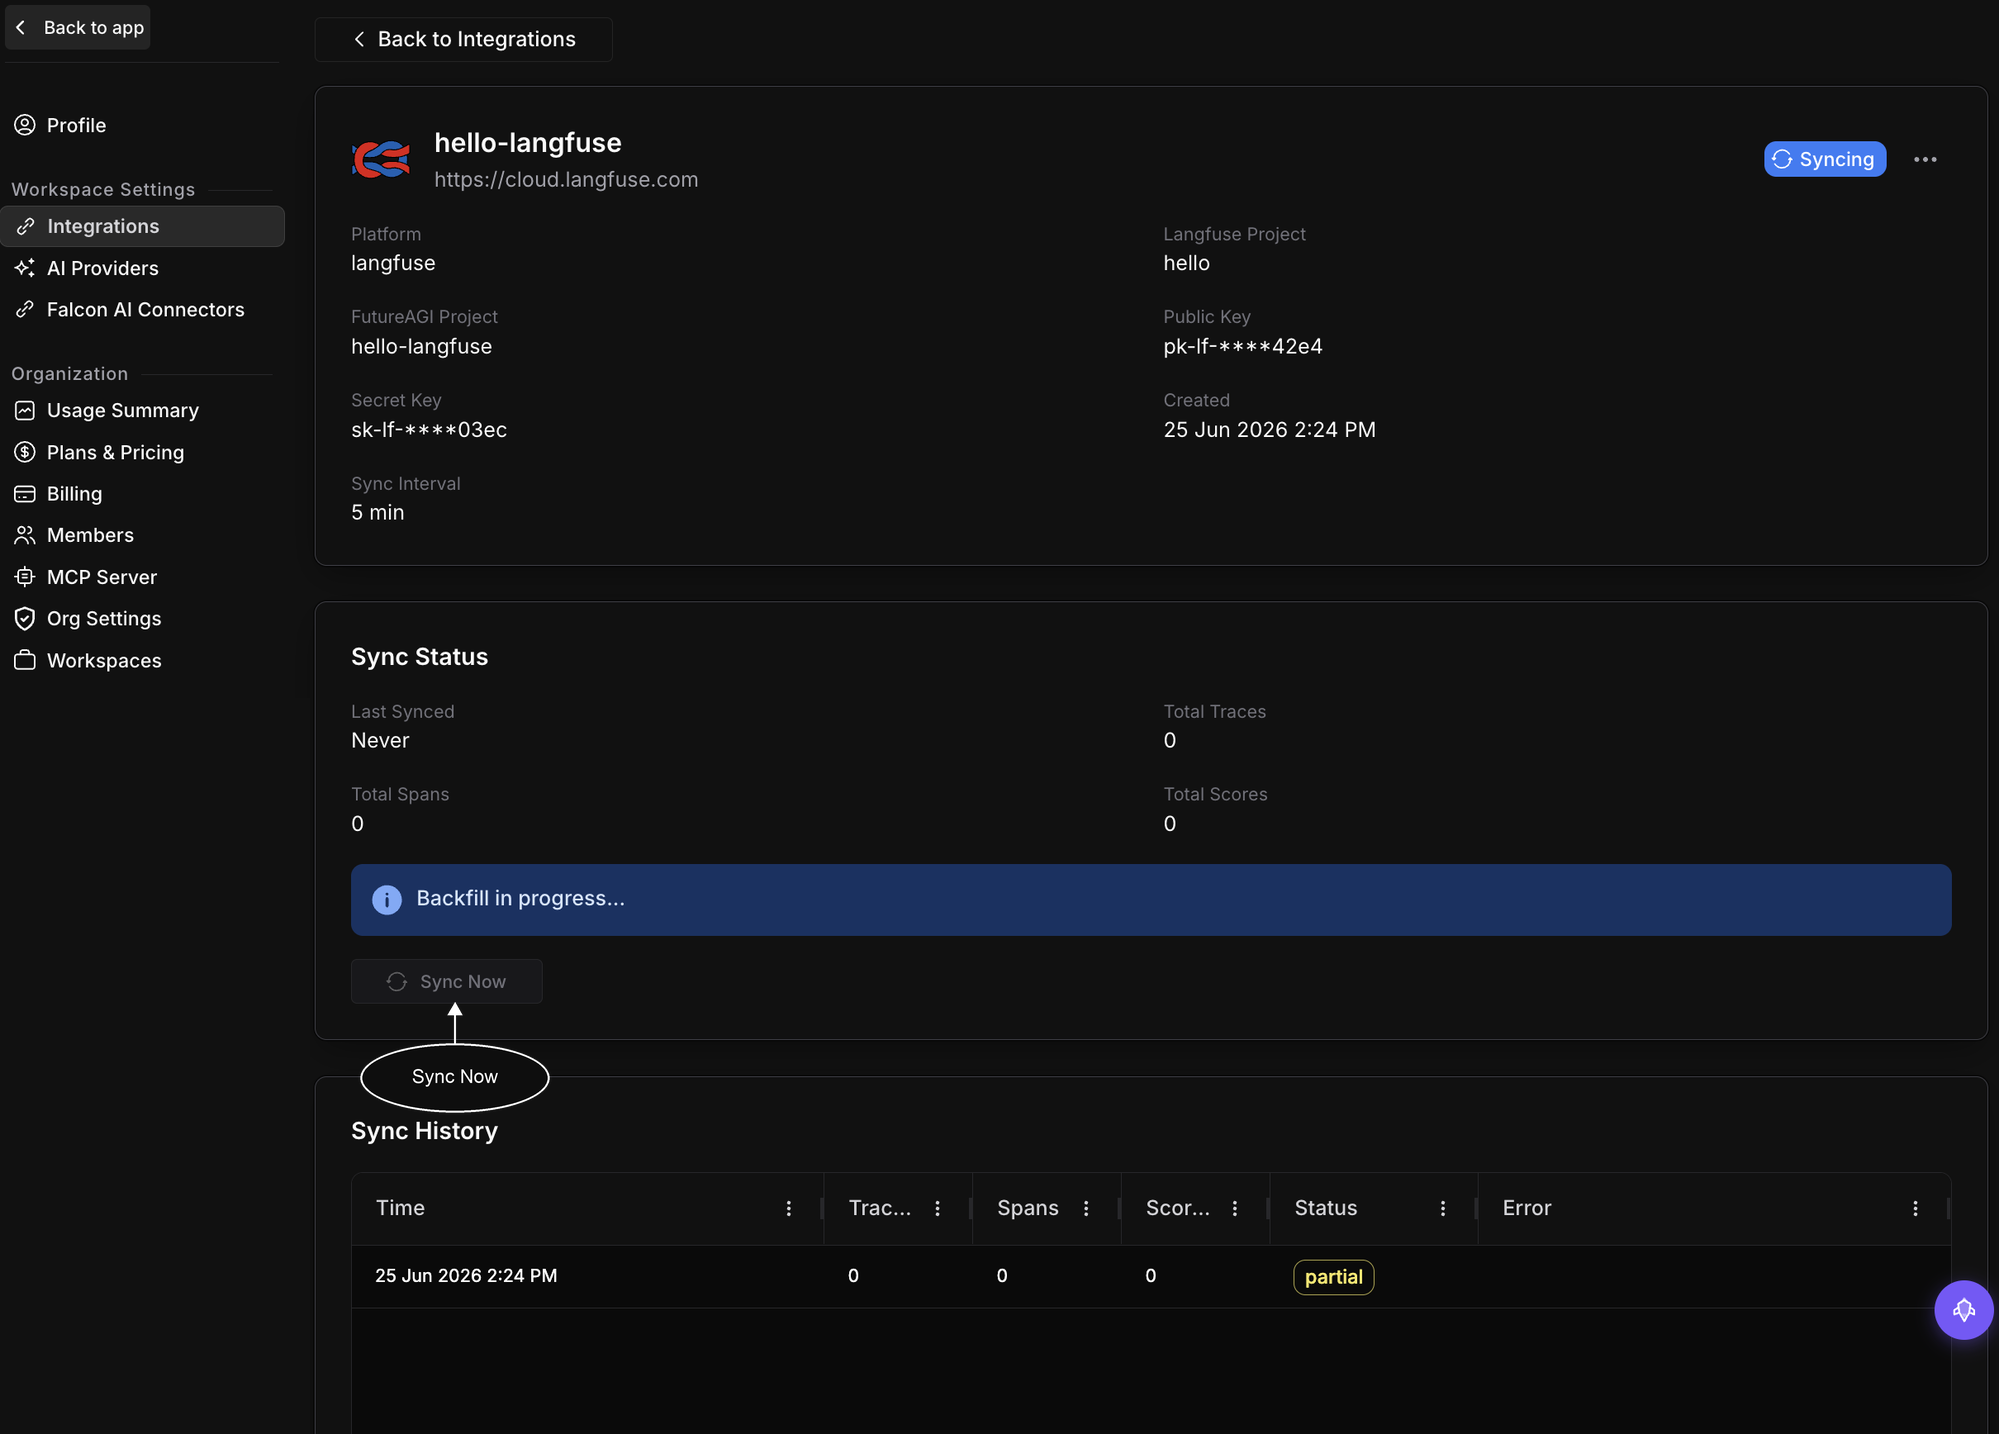Image resolution: width=1999 pixels, height=1434 pixels.
Task: Click the MCP Server chip icon
Action: [25, 577]
